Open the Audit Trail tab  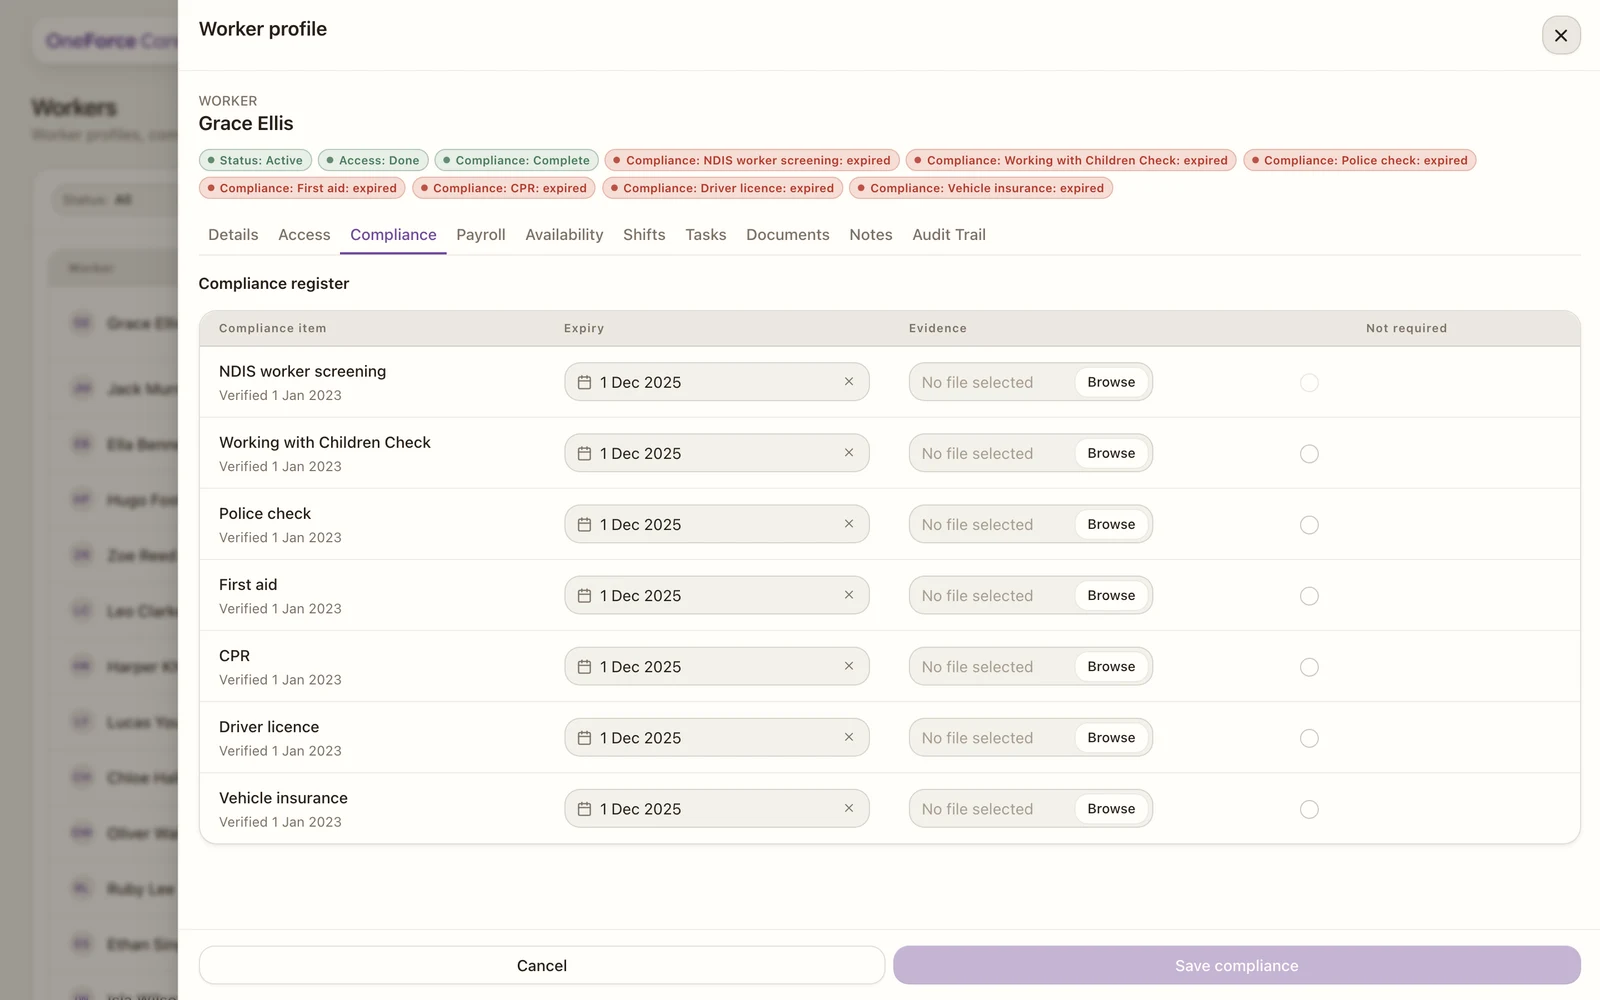[949, 234]
